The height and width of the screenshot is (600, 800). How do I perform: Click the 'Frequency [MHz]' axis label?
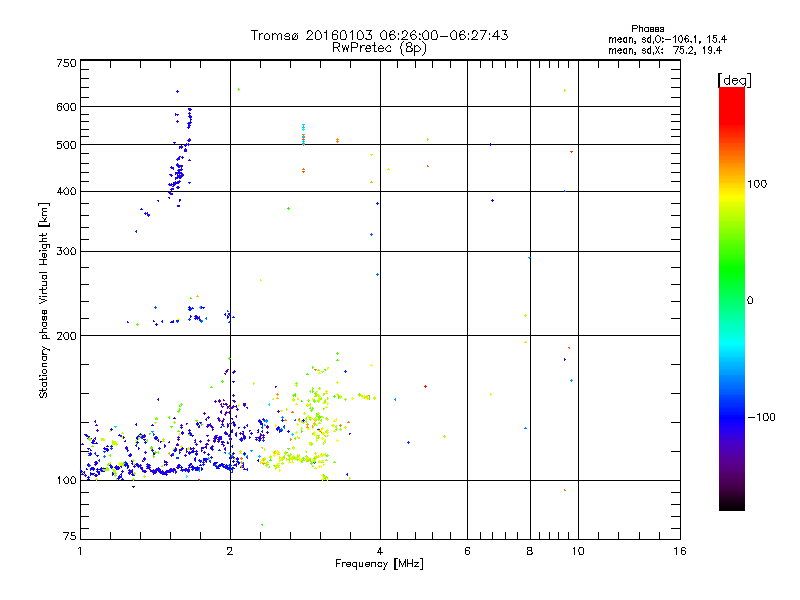[379, 564]
